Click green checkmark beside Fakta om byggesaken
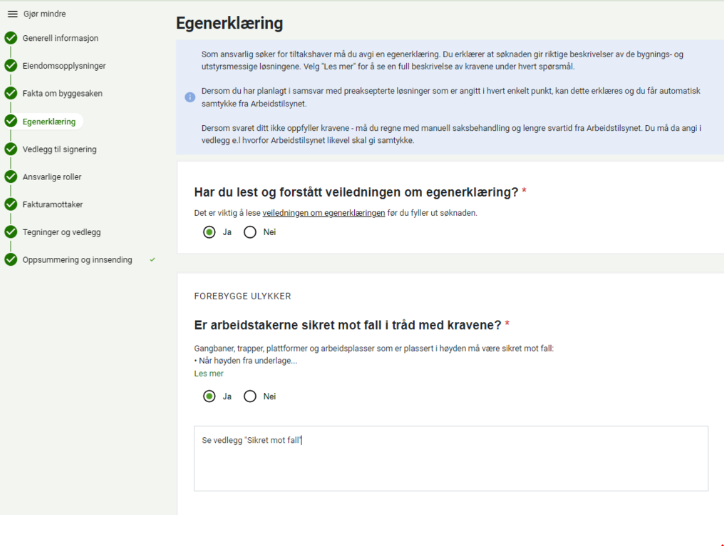Viewport: 724px width, 546px height. (x=11, y=94)
